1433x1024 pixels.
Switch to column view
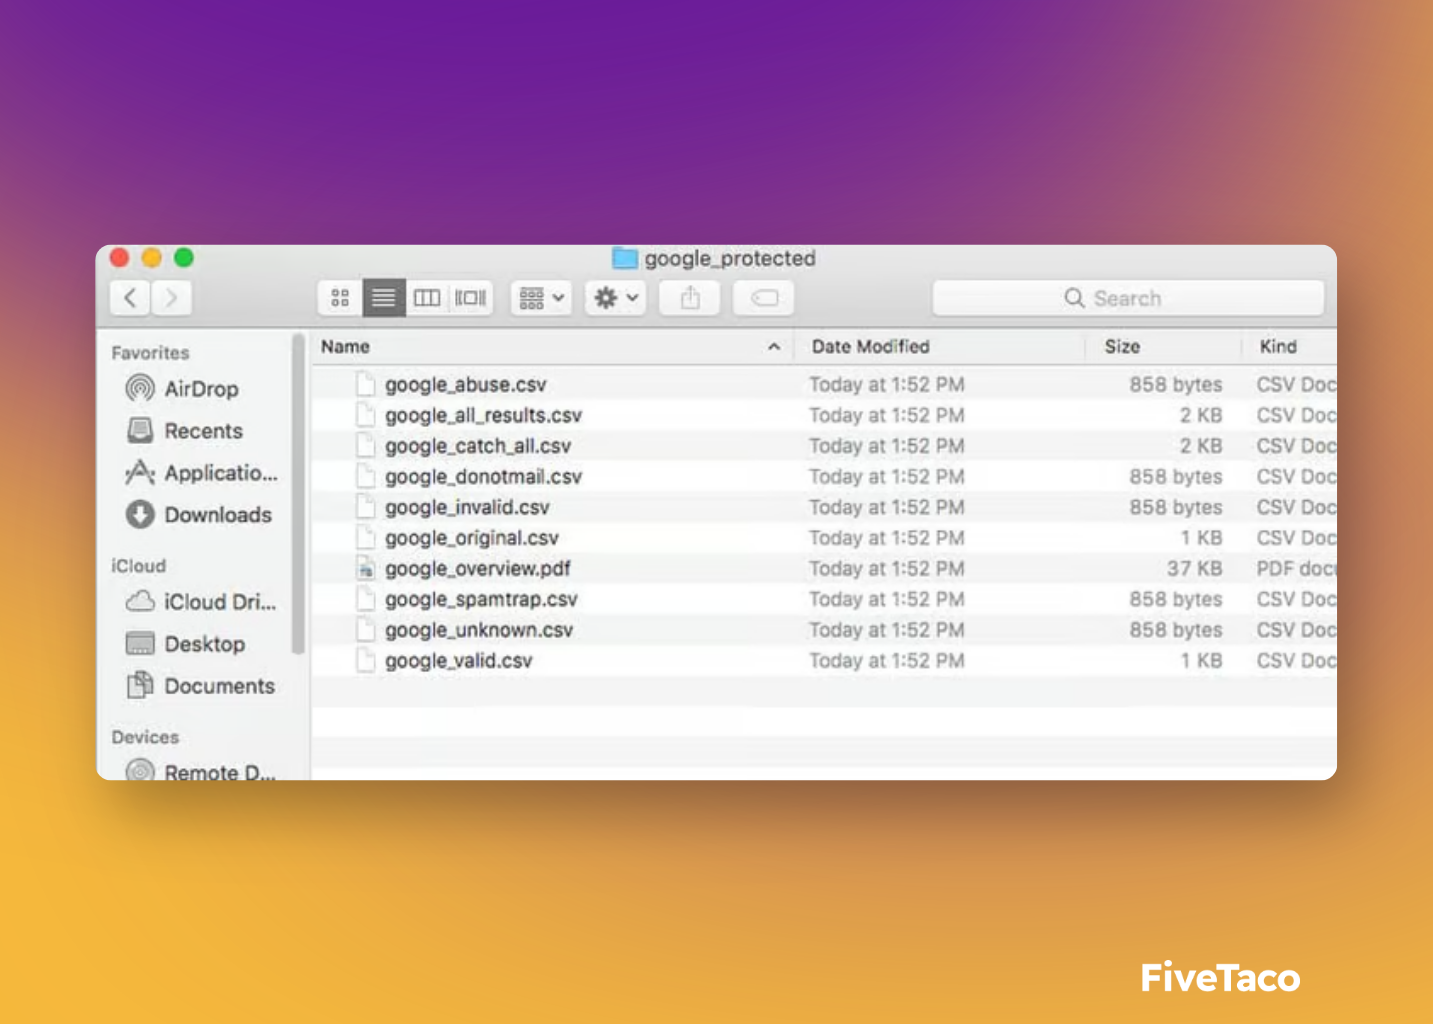[427, 297]
